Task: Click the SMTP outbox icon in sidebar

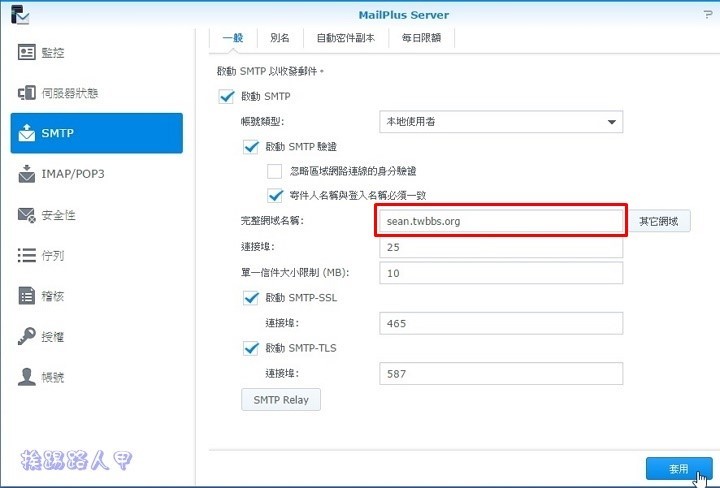Action: click(x=27, y=133)
